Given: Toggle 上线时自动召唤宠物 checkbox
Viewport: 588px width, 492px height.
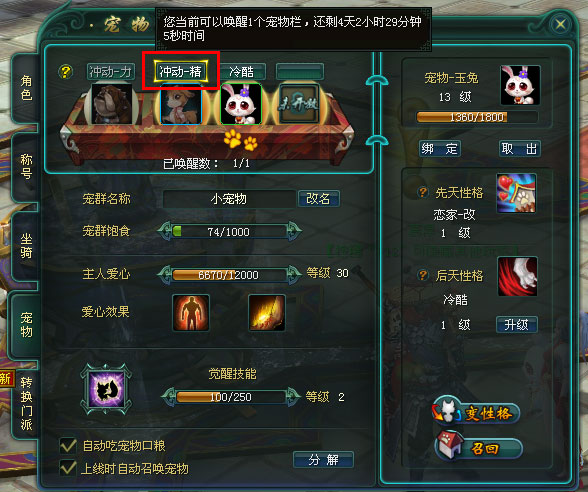Looking at the screenshot, I should tap(68, 468).
